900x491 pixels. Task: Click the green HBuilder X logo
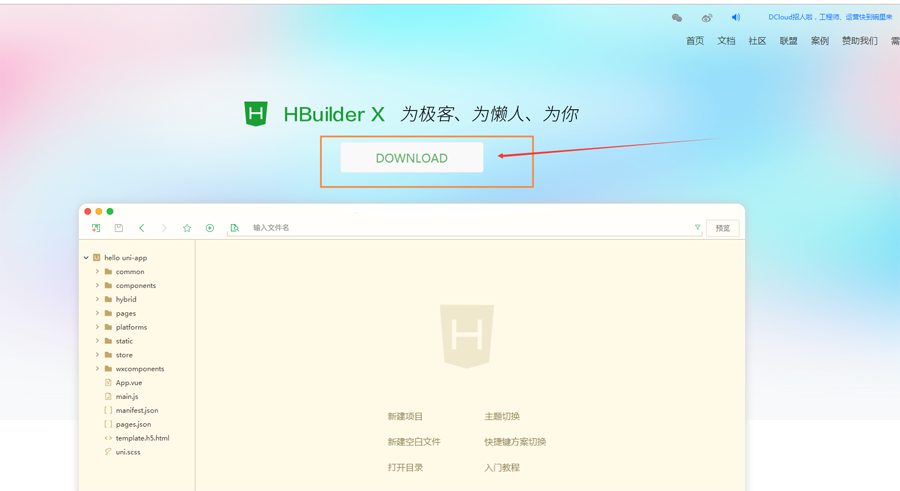(x=256, y=114)
